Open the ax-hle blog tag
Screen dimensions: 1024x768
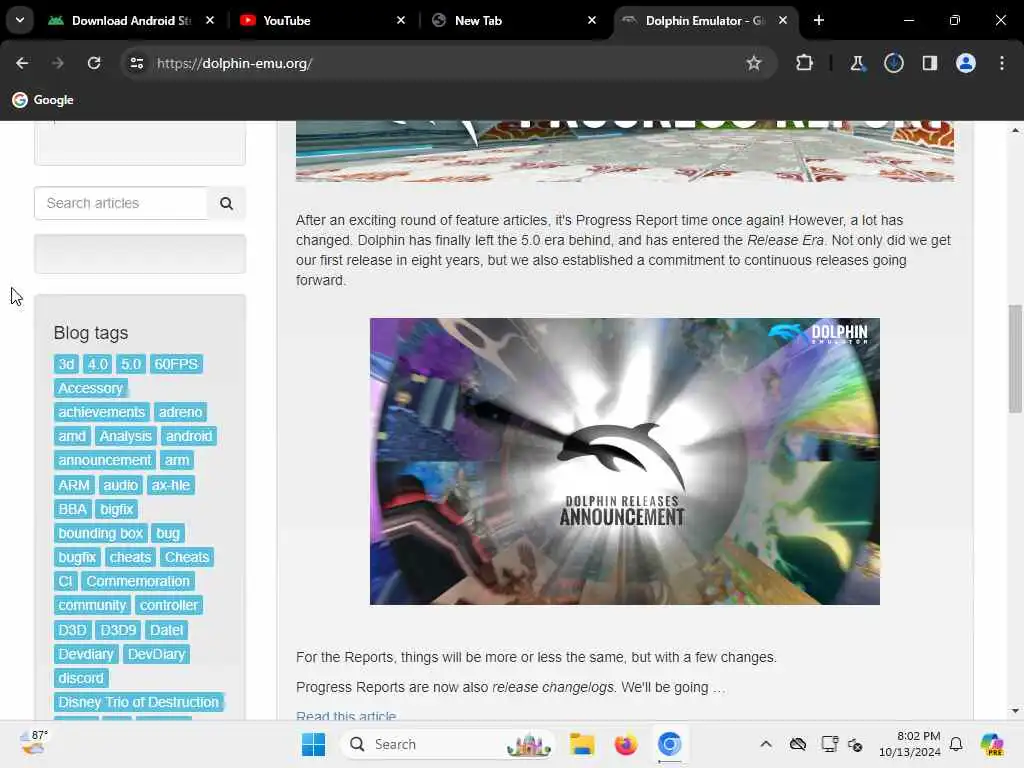[x=170, y=485]
